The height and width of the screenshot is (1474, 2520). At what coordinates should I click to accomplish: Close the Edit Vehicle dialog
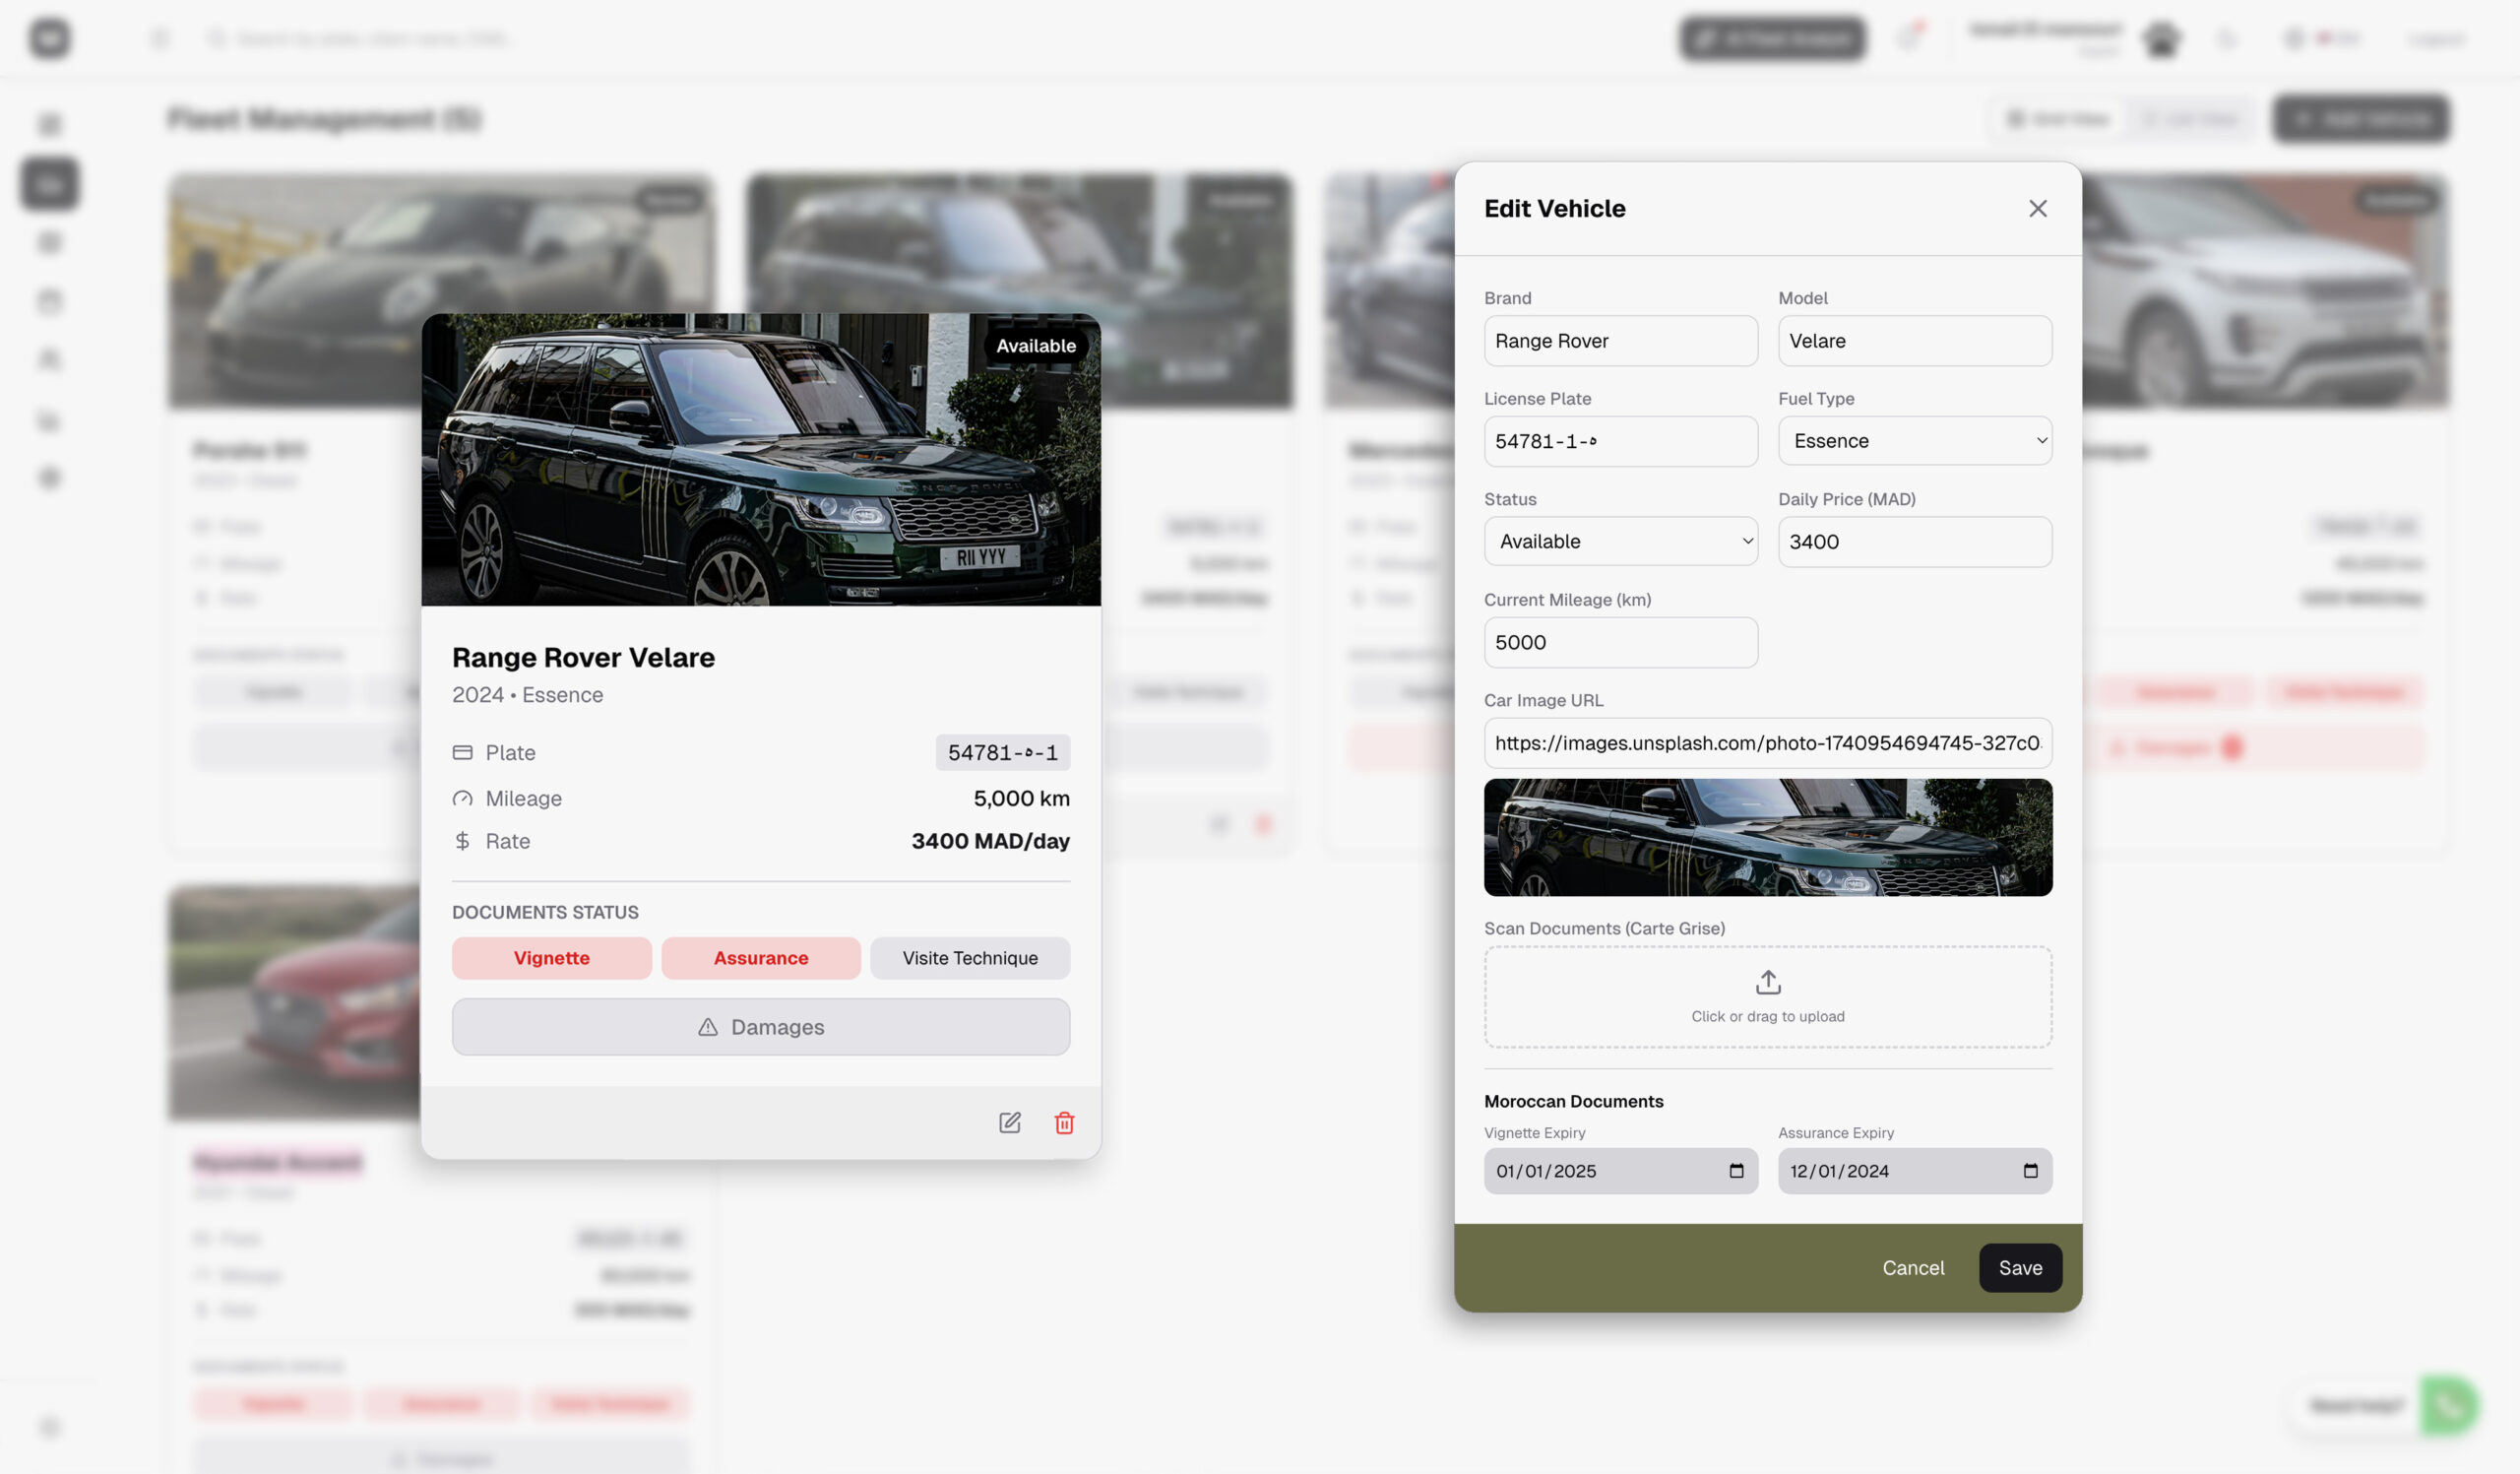(2037, 208)
